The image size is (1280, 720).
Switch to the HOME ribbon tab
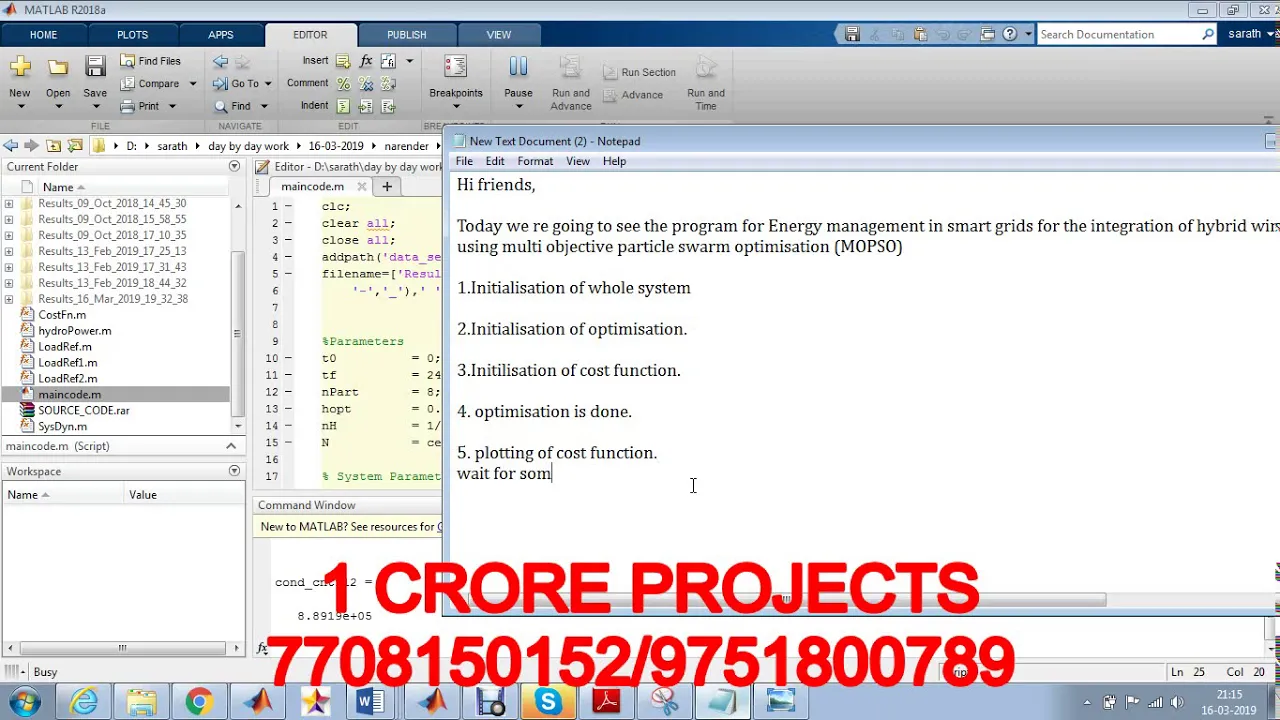coord(43,34)
